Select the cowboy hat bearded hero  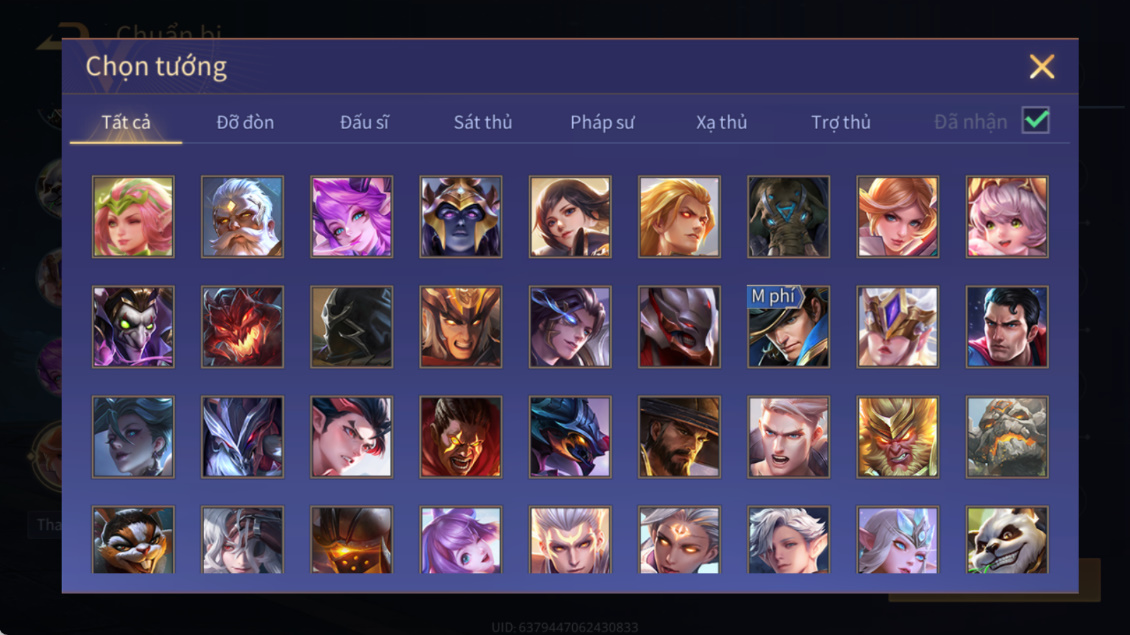point(679,436)
